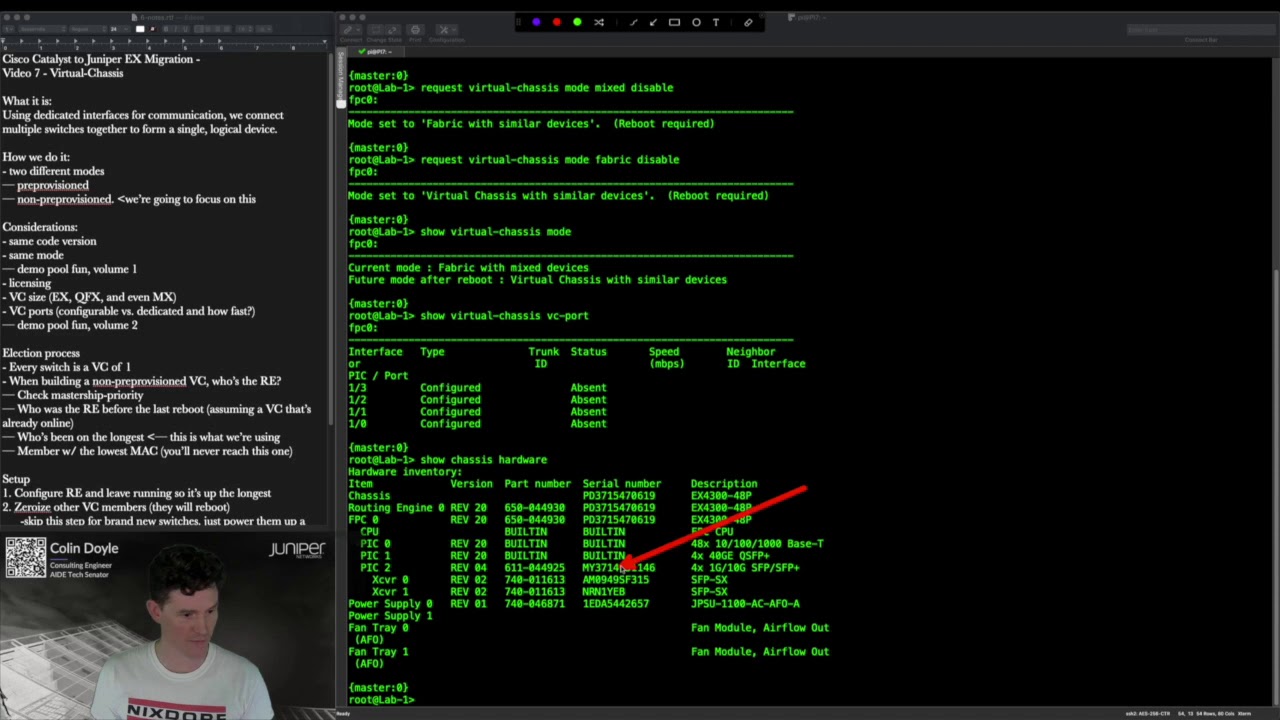
Task: Select the text annotation tool
Action: (x=715, y=22)
